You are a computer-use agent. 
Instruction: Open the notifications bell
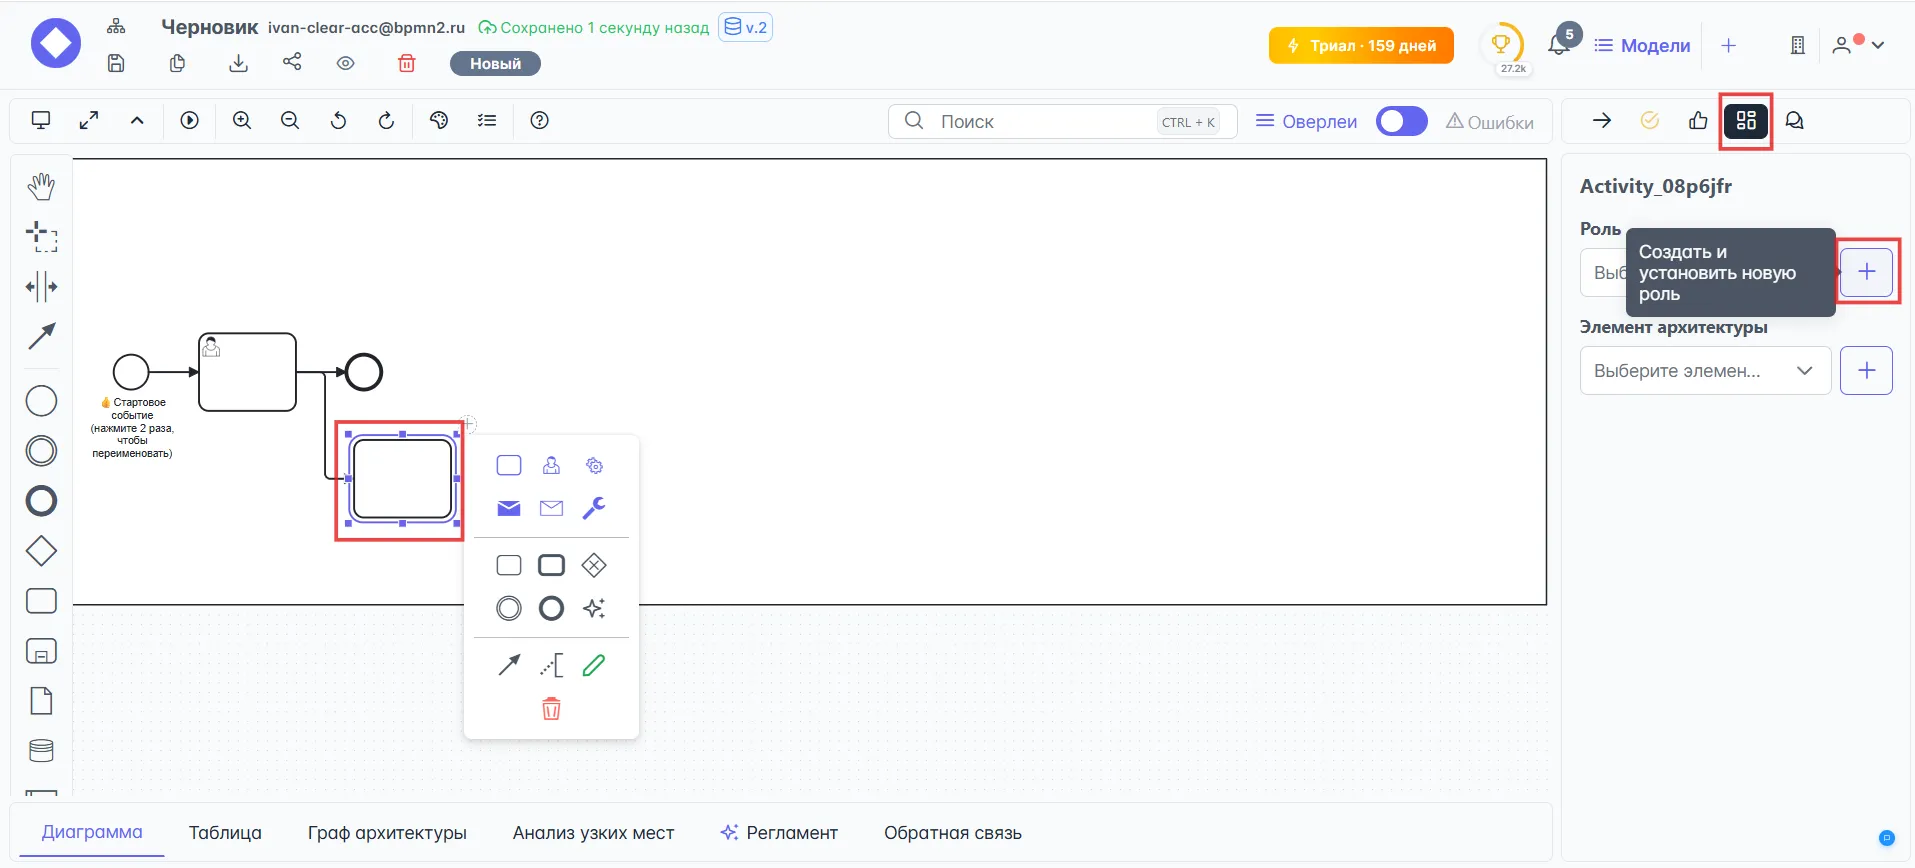1558,45
